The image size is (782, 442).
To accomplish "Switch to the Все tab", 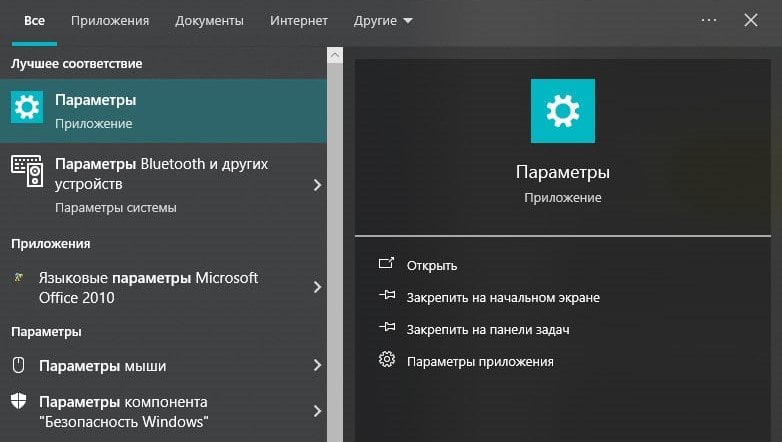I will (x=34, y=21).
